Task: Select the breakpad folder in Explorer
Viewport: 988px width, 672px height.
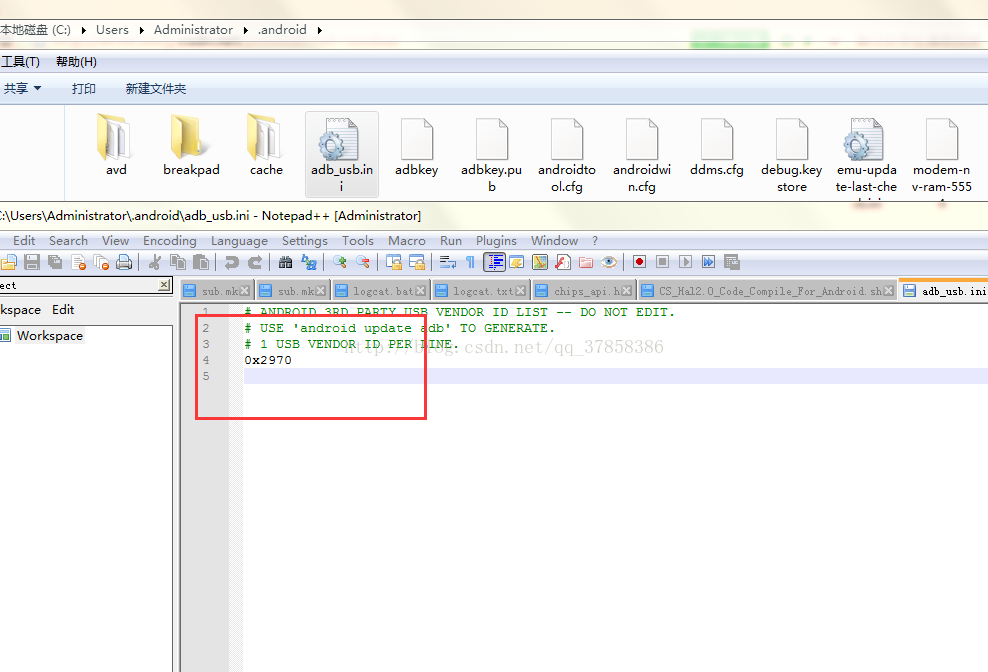Action: (191, 146)
